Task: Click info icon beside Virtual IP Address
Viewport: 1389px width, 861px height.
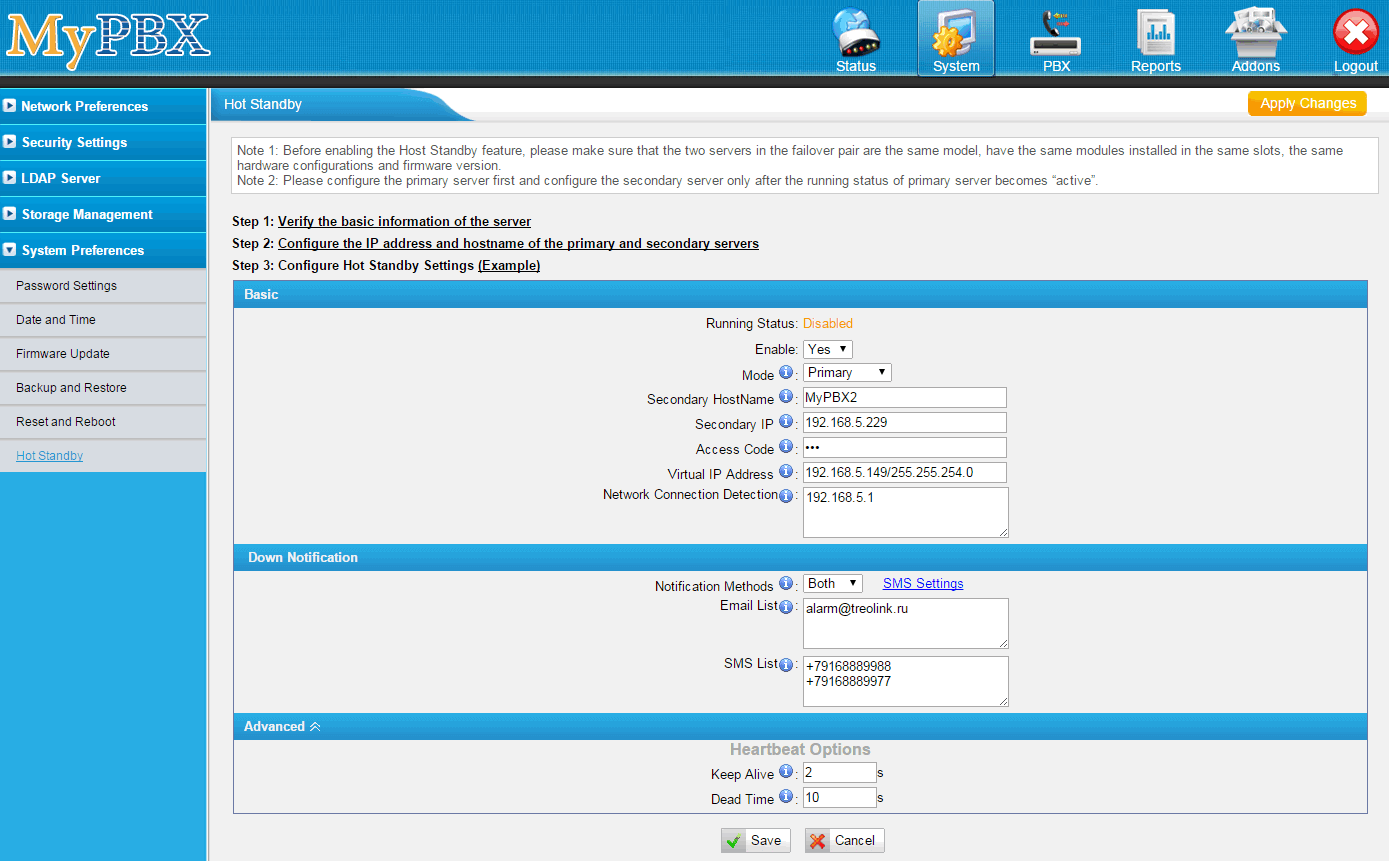Action: pyautogui.click(x=786, y=472)
